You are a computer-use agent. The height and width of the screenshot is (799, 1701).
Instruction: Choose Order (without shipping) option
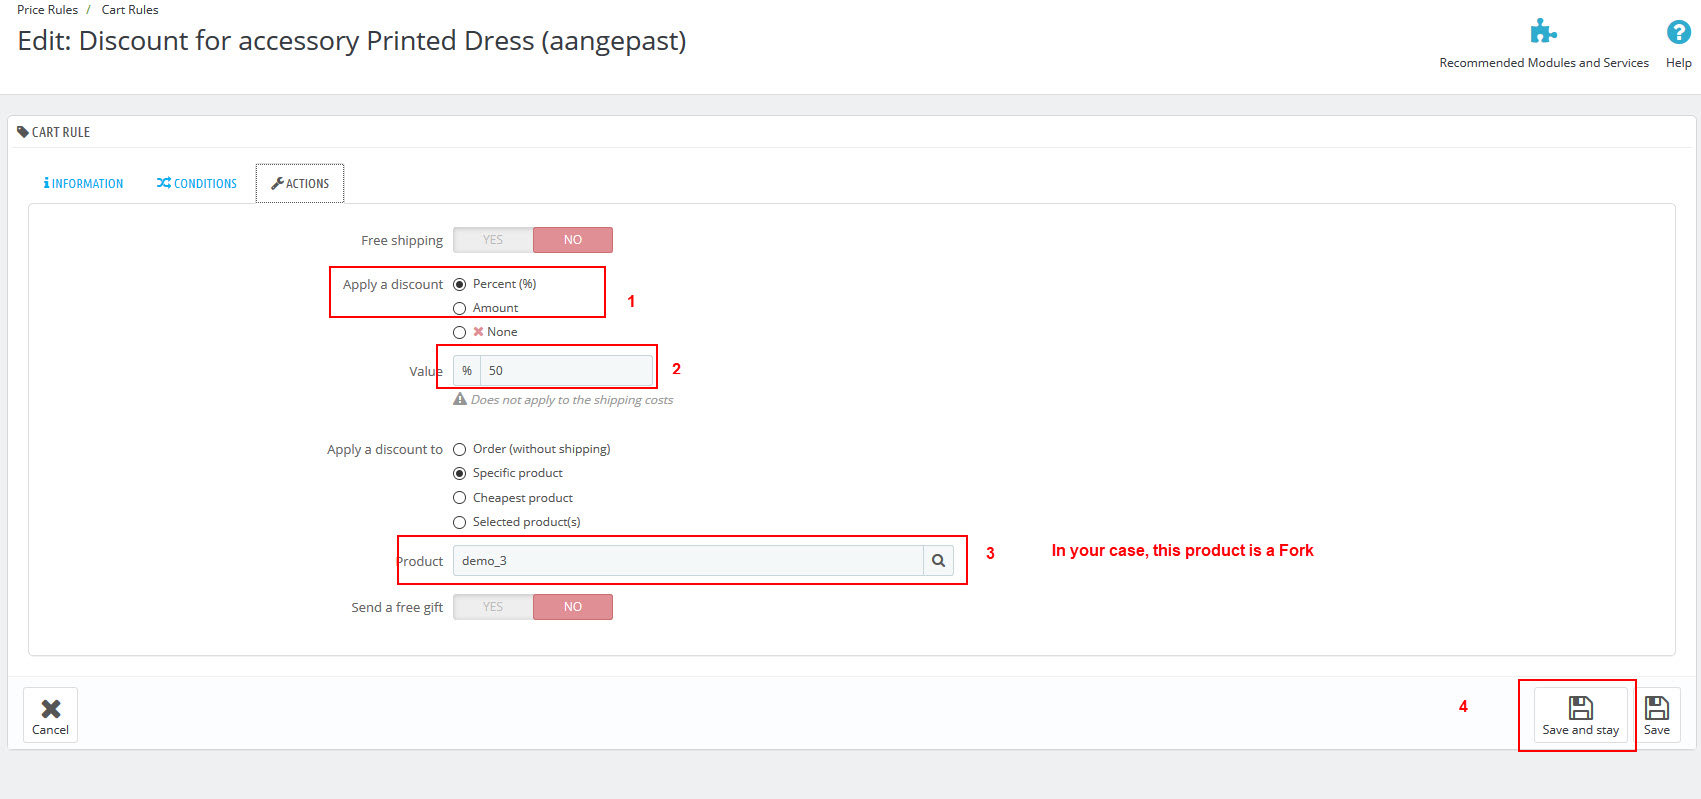(460, 450)
